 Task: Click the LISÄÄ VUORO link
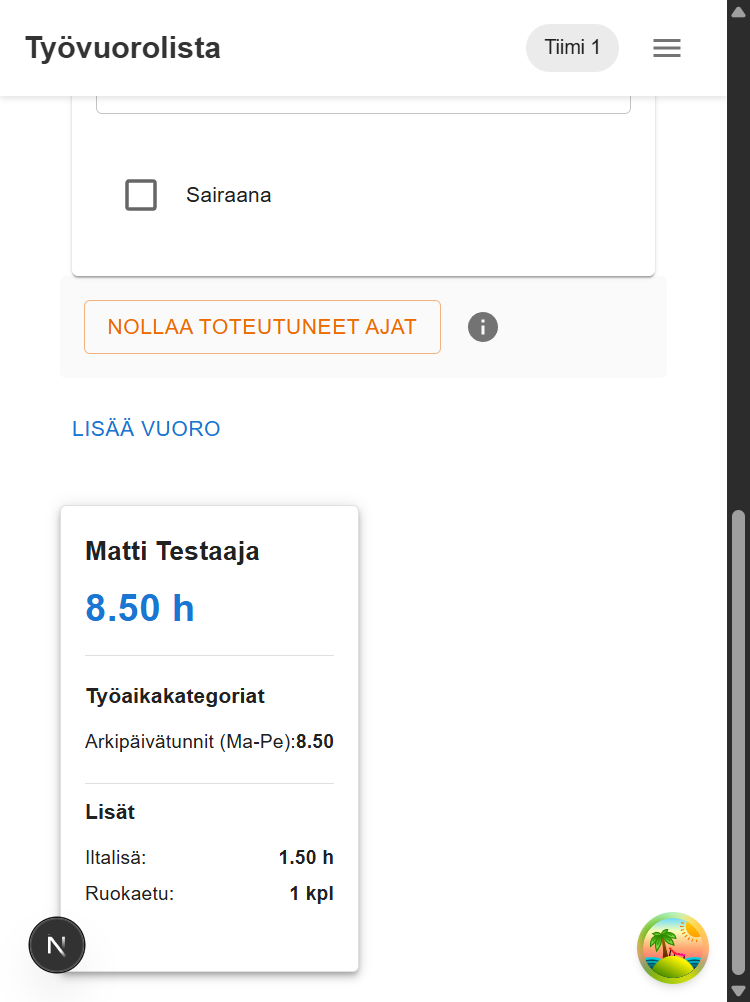coord(146,428)
